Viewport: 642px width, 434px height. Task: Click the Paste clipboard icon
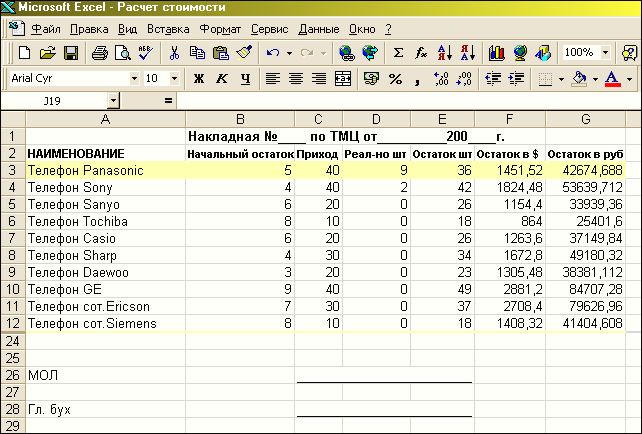(x=221, y=53)
